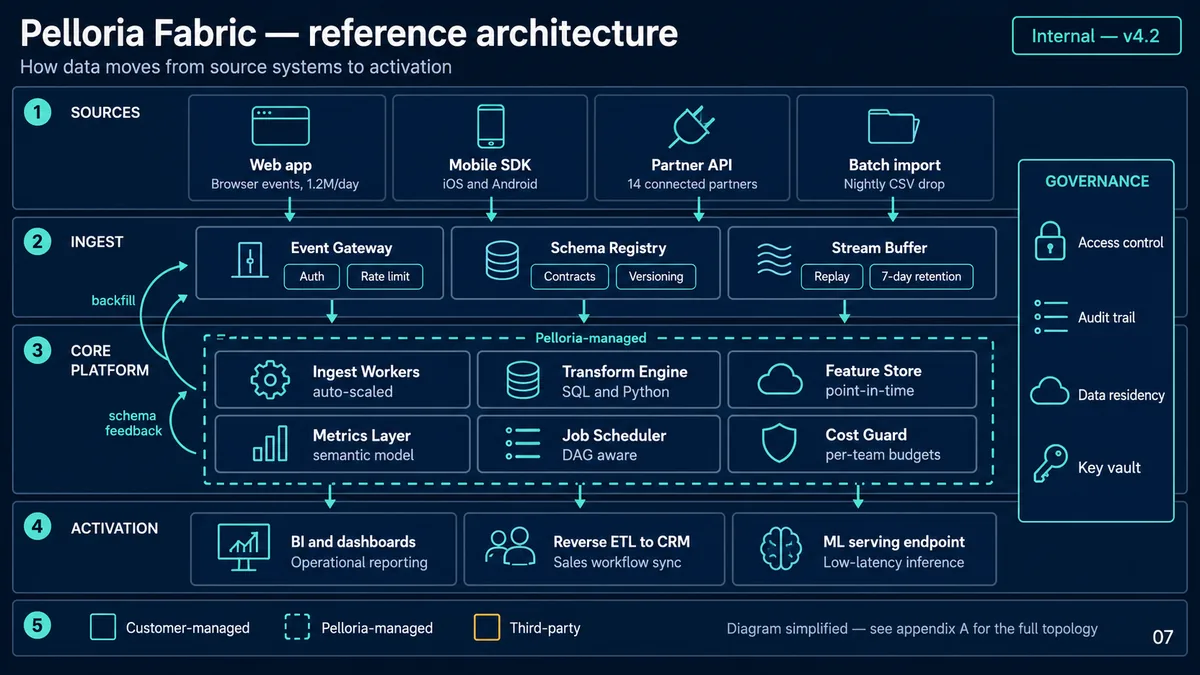Click the Customer-managed legend square
Viewport: 1200px width, 675px height.
pyautogui.click(x=103, y=627)
